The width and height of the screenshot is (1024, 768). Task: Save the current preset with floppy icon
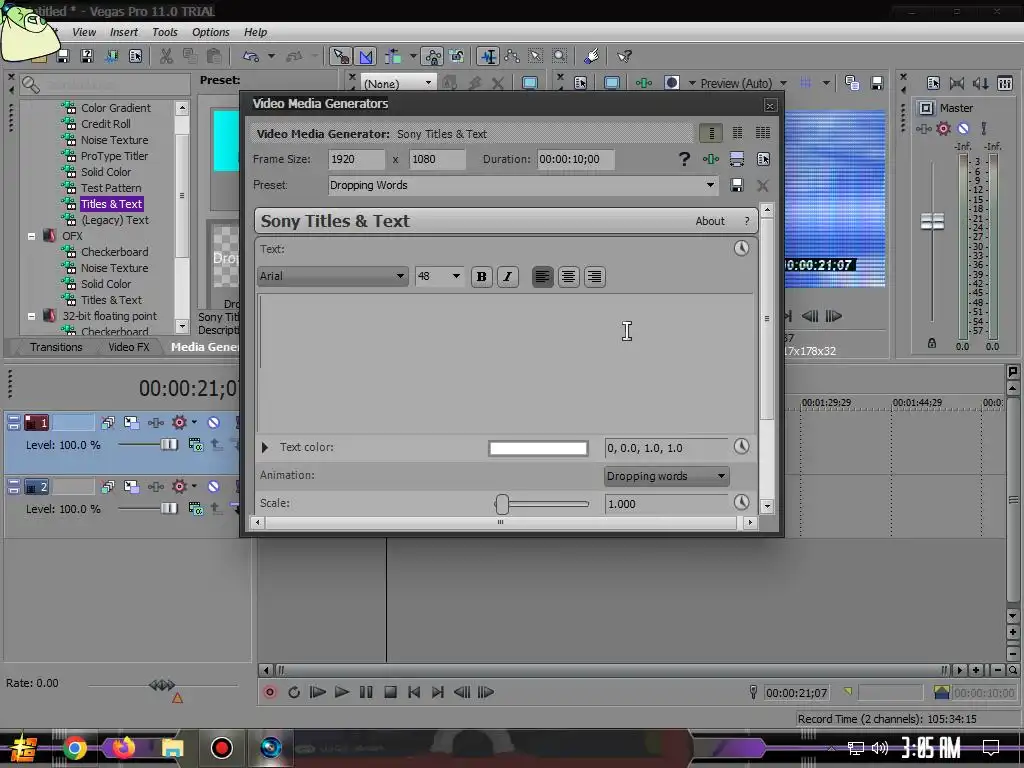pyautogui.click(x=737, y=185)
